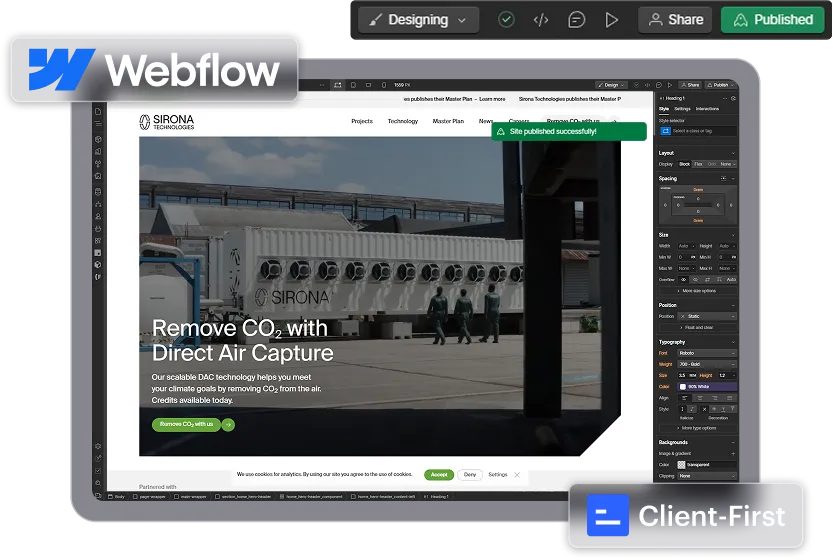The image size is (833, 560).
Task: Set Overflow to visible eye icon
Action: pyautogui.click(x=684, y=279)
